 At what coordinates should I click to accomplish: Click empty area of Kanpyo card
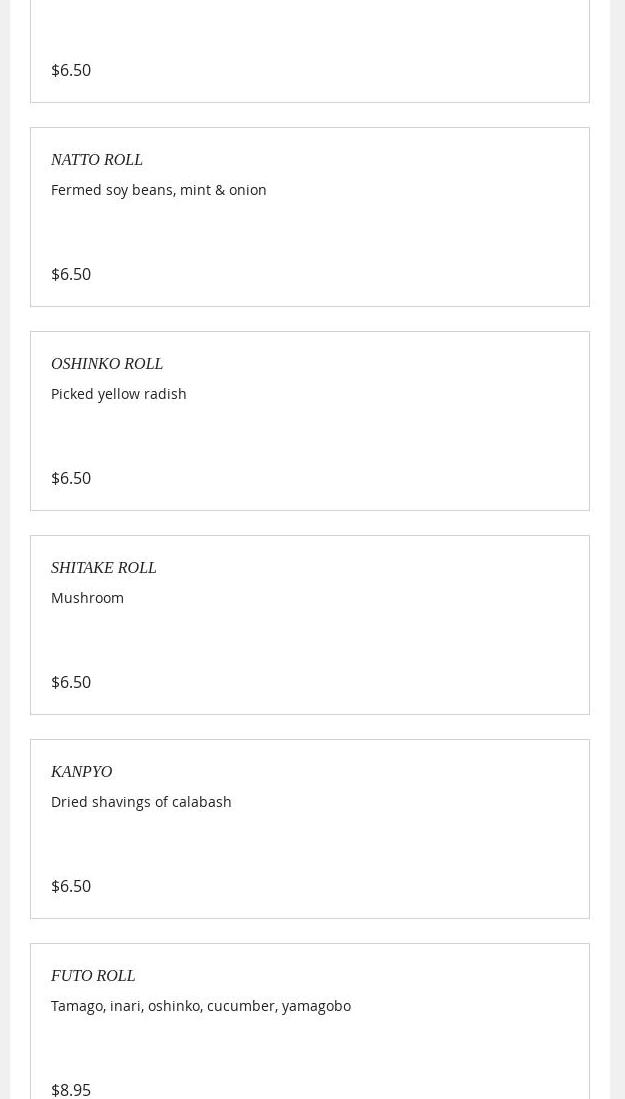point(420,845)
